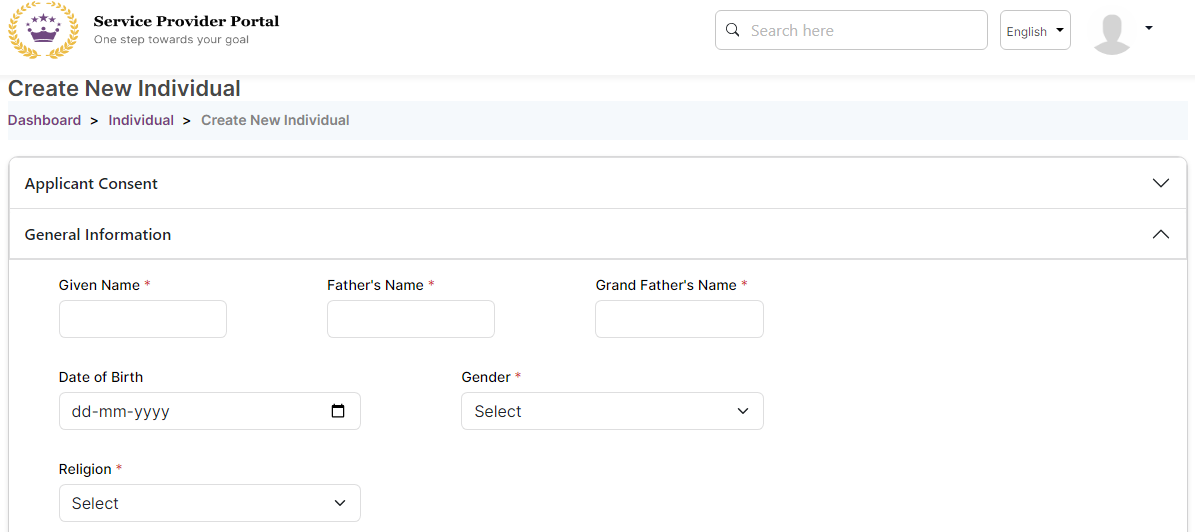The height and width of the screenshot is (532, 1195).
Task: Click into the Father's Name field
Action: tap(410, 319)
